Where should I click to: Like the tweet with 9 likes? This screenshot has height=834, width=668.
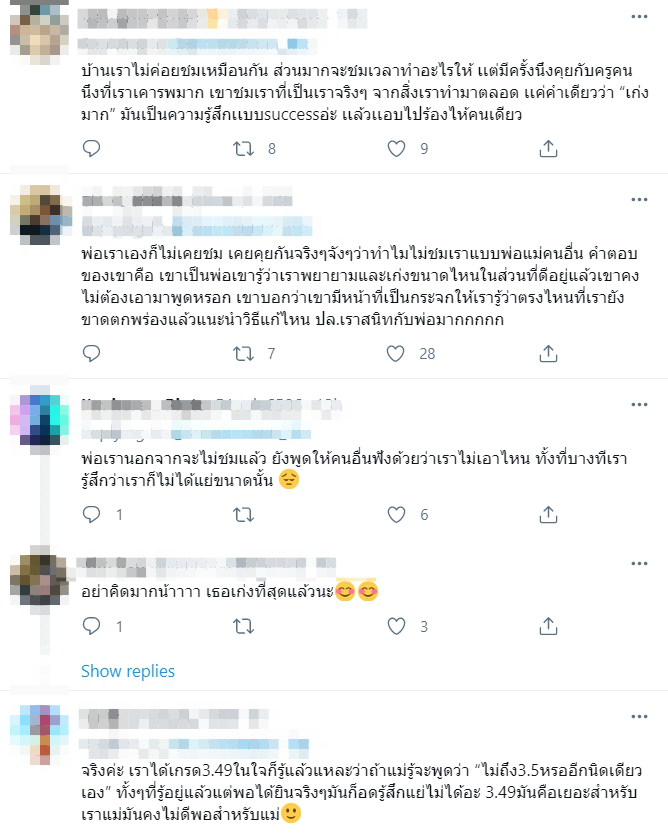[396, 148]
